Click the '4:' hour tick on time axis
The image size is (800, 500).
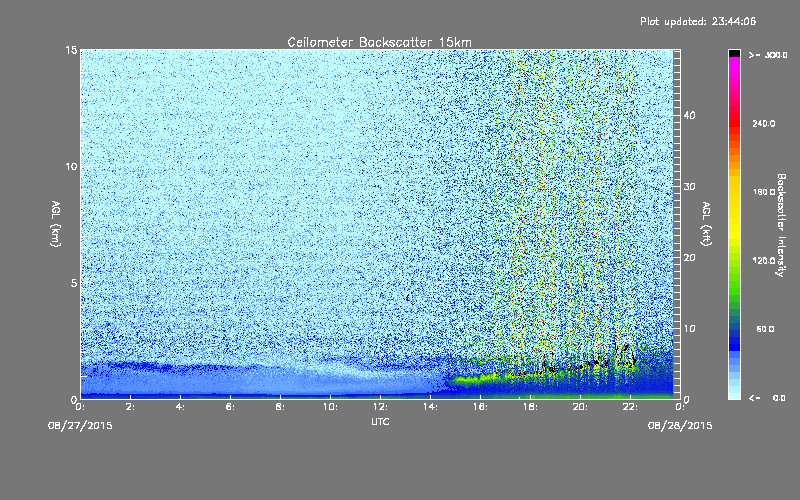pyautogui.click(x=180, y=407)
